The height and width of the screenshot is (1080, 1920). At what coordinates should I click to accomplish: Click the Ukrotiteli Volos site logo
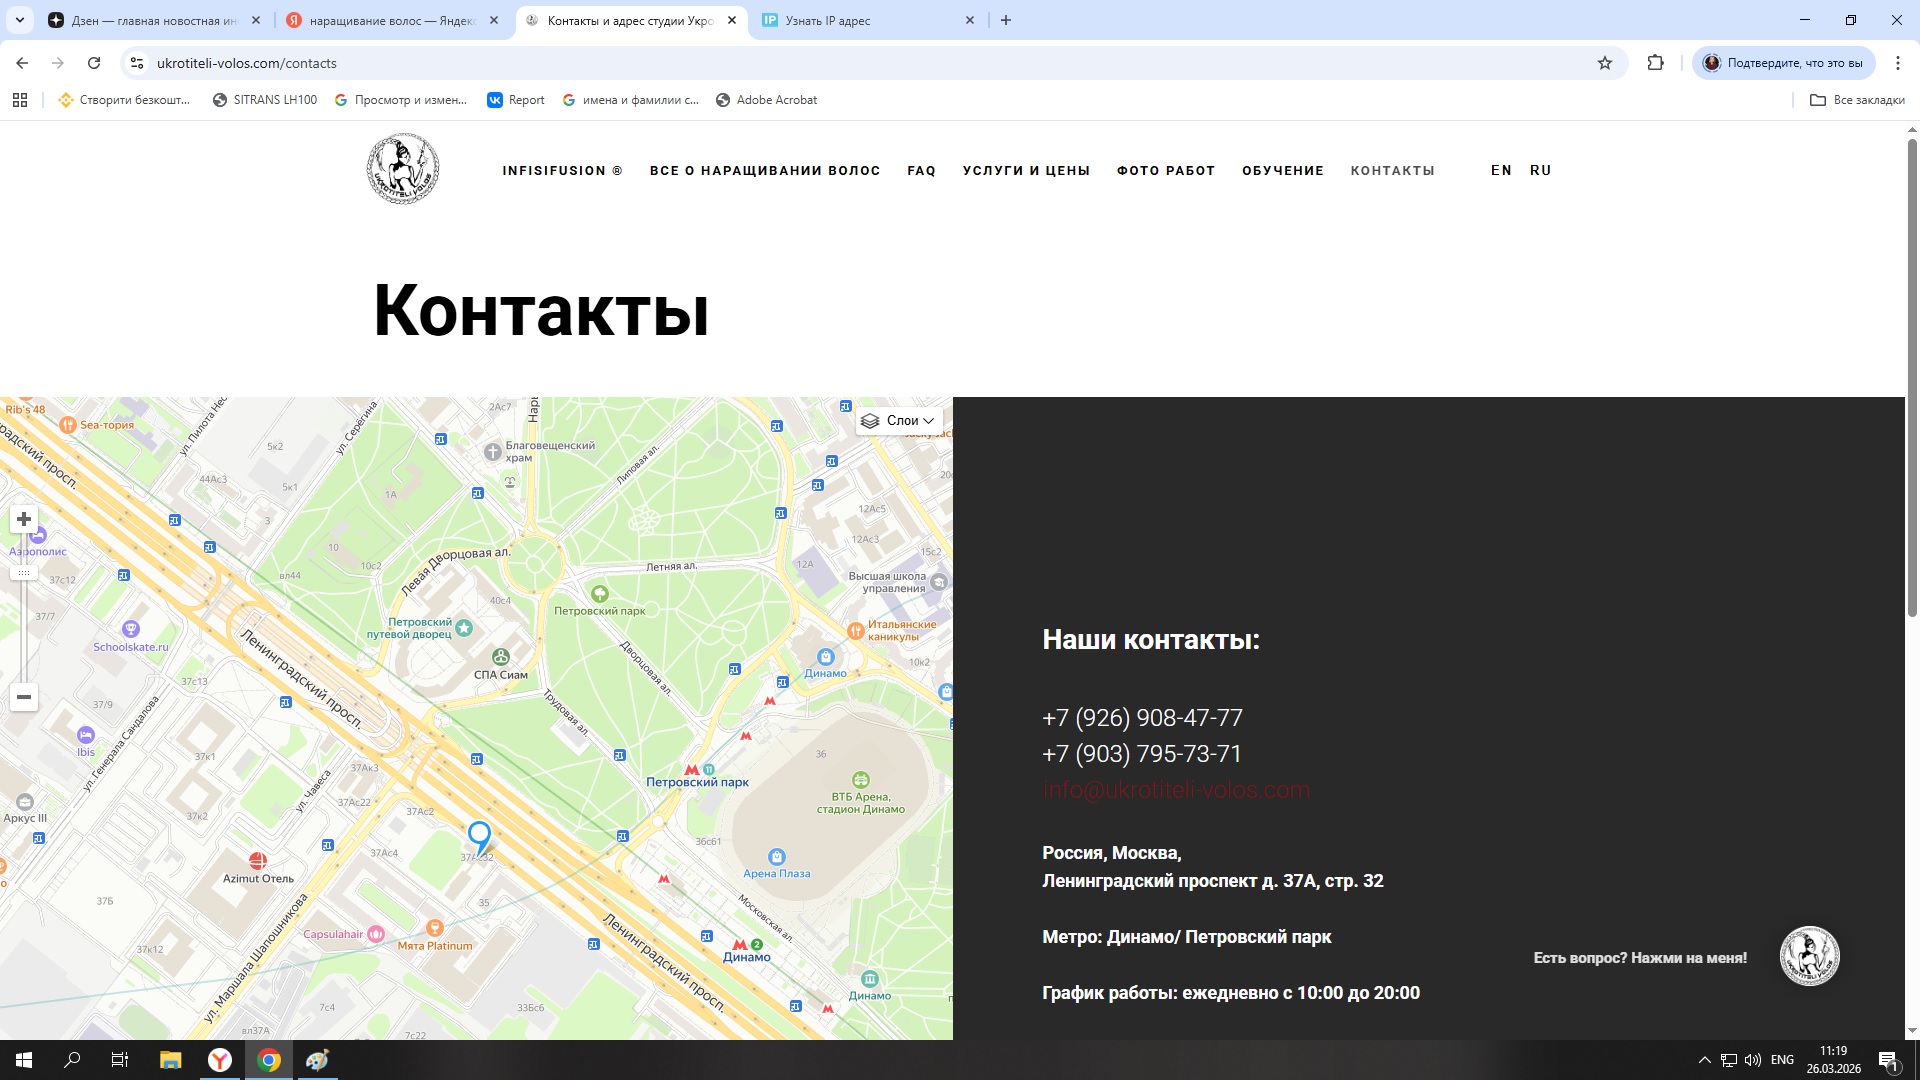[x=402, y=169]
